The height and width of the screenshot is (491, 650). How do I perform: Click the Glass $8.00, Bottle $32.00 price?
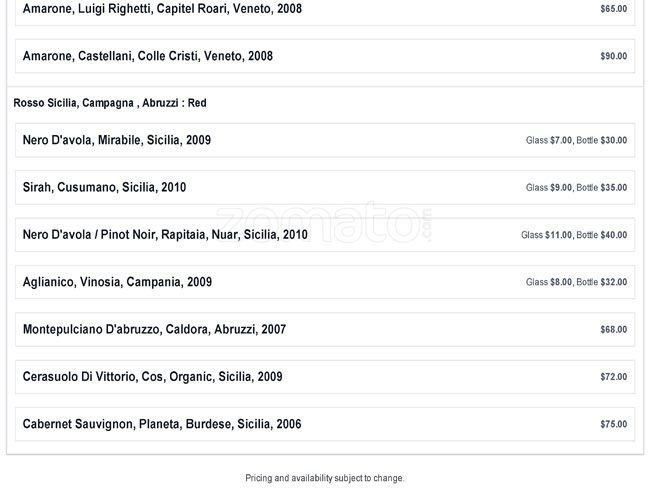[576, 283]
